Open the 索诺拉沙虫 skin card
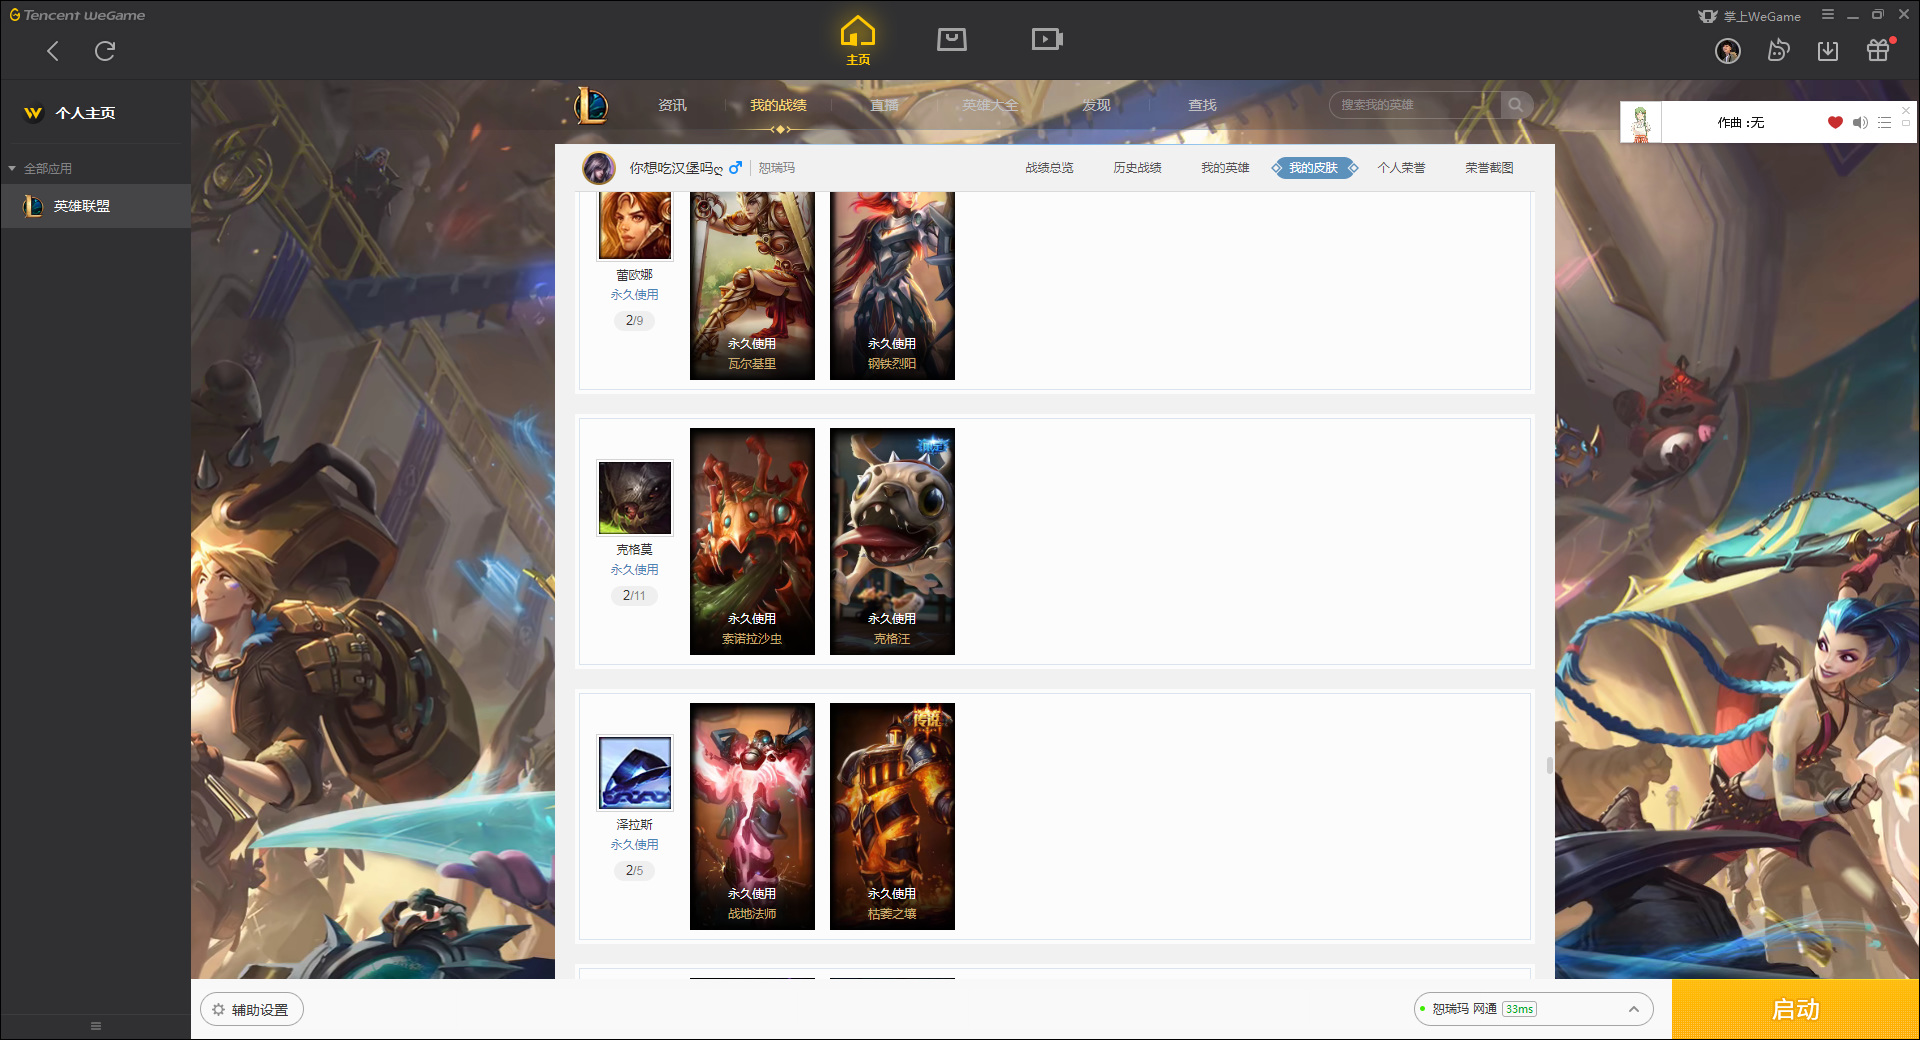Viewport: 1920px width, 1040px height. pos(752,541)
